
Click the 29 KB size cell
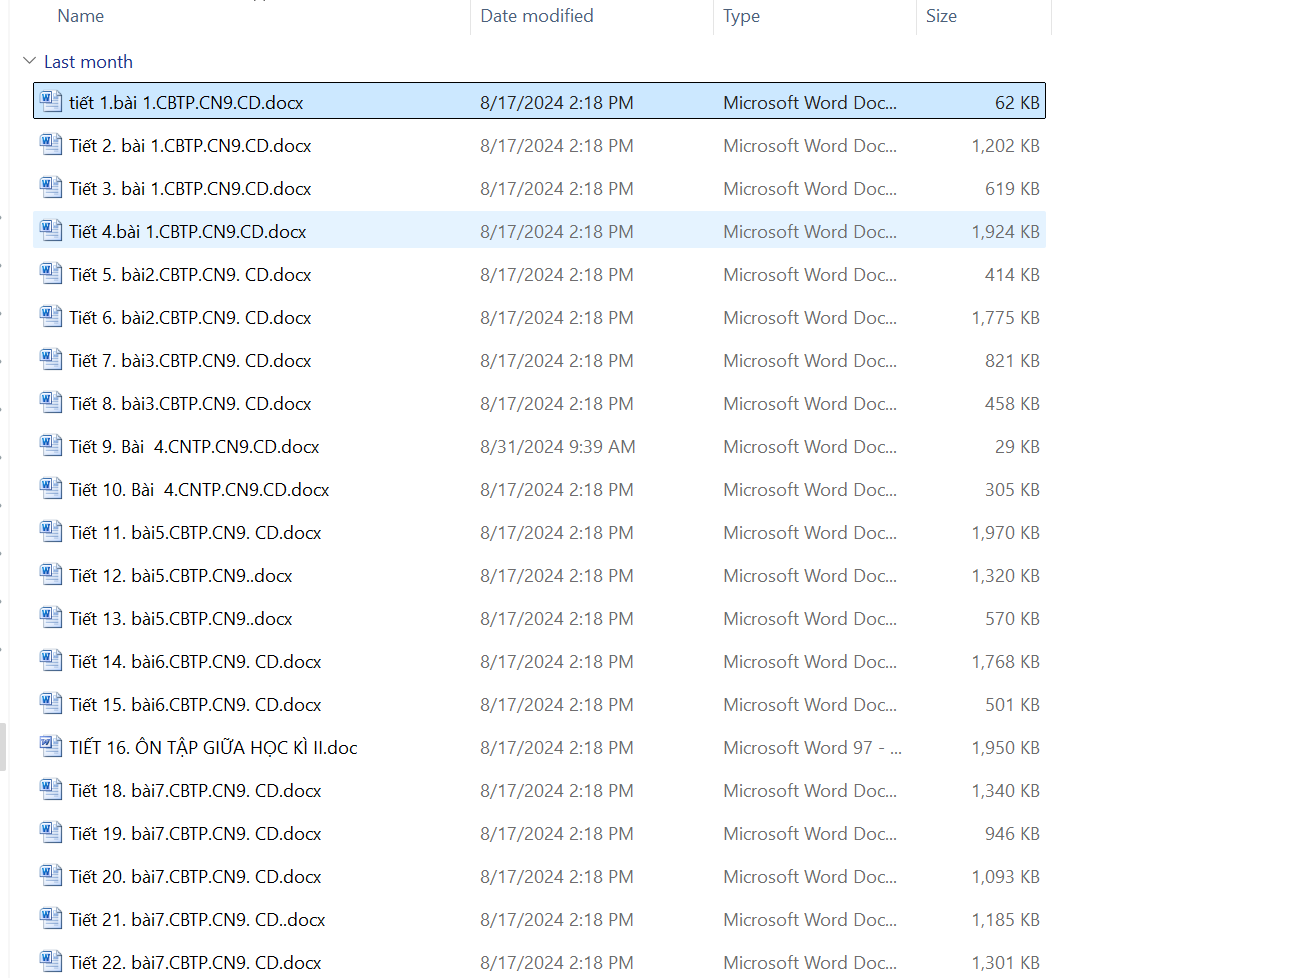point(1017,447)
